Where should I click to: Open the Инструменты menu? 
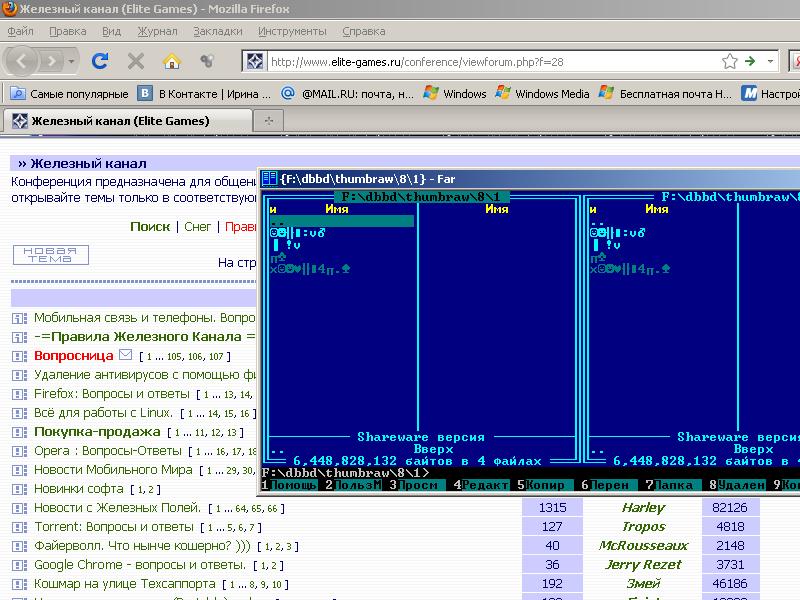[292, 31]
